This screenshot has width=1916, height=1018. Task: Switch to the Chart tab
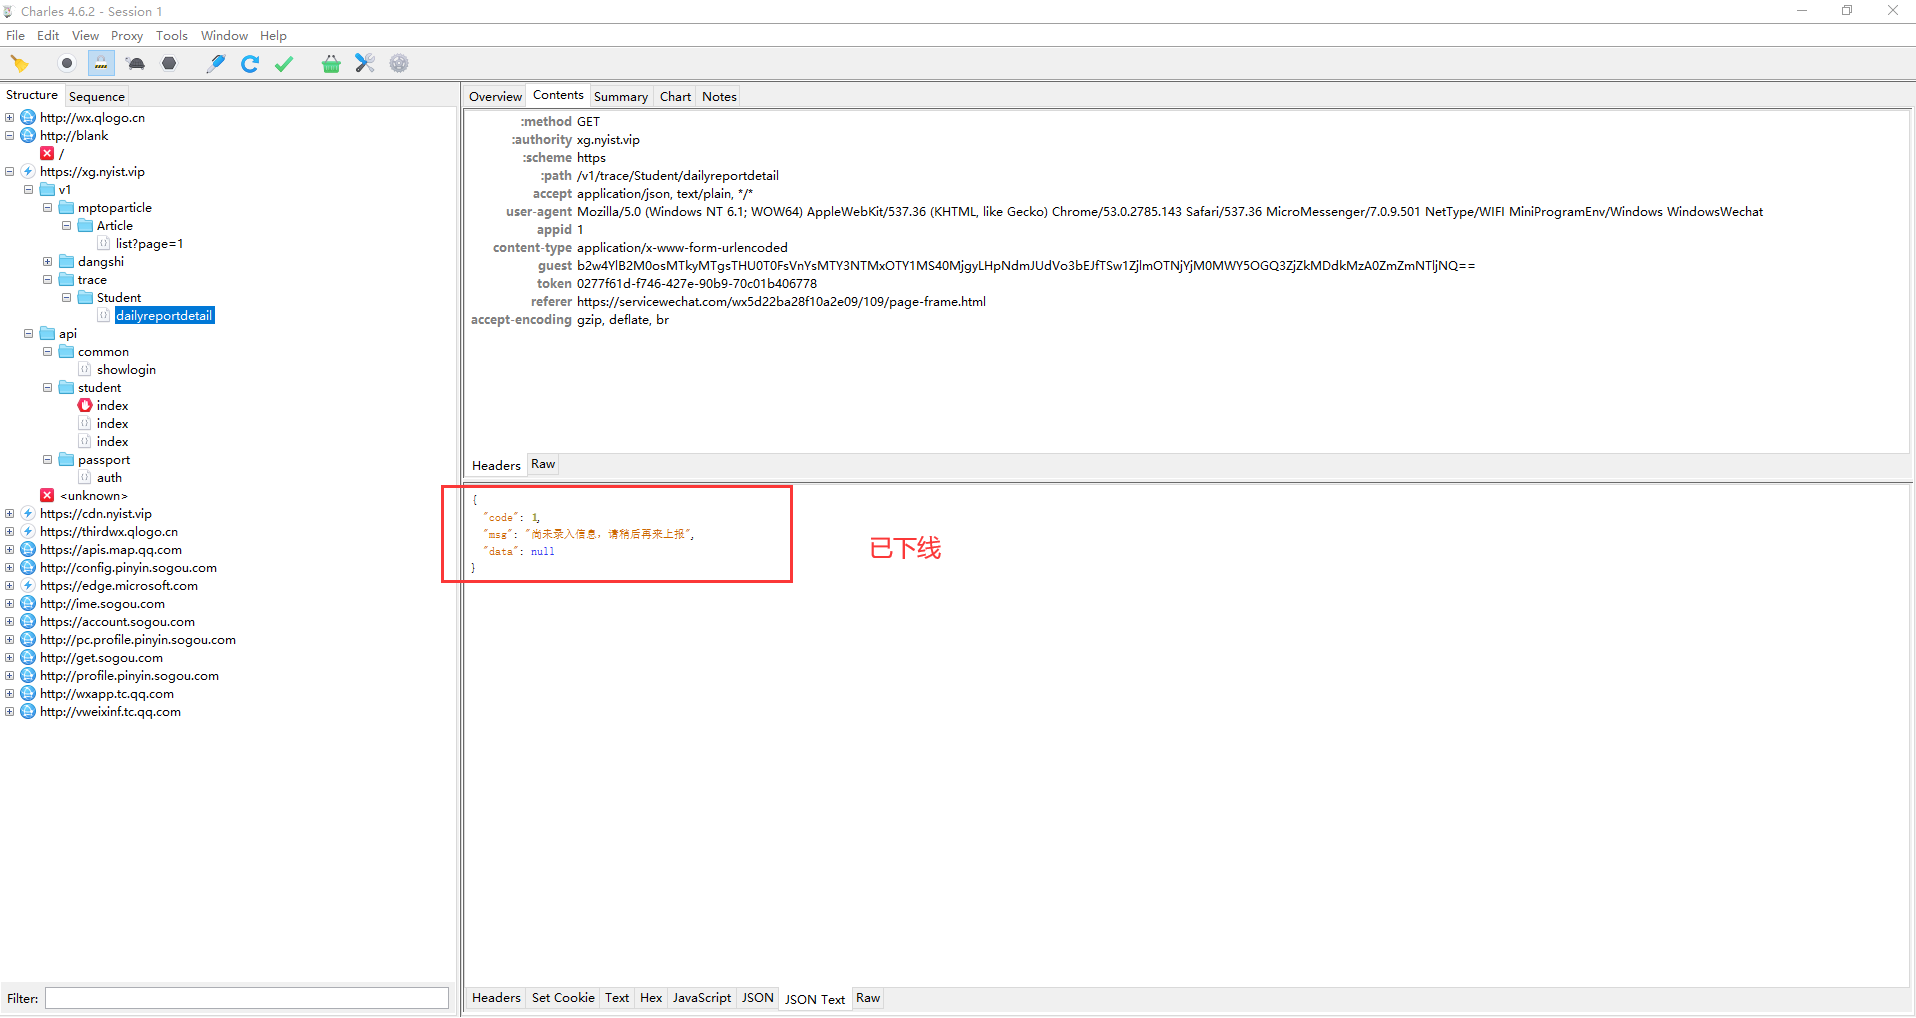pyautogui.click(x=675, y=97)
